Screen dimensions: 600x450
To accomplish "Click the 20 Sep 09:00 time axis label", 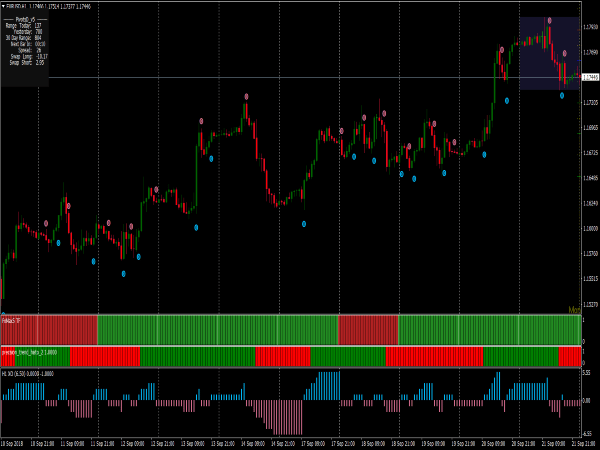I will tap(494, 443).
